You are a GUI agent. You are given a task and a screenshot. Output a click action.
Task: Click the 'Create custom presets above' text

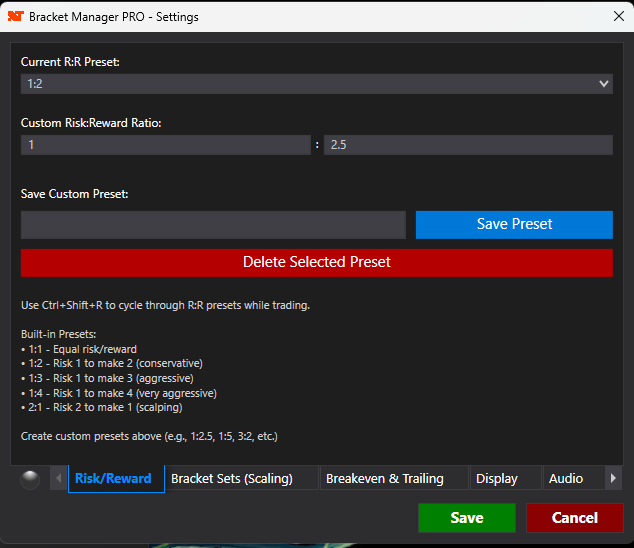point(149,436)
